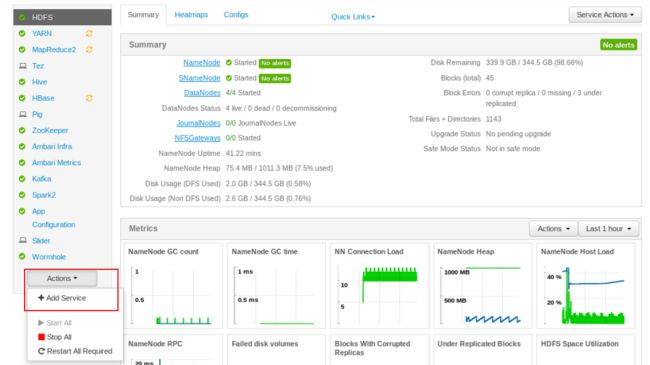
Task: Open the NFSGateways link
Action: tap(197, 138)
